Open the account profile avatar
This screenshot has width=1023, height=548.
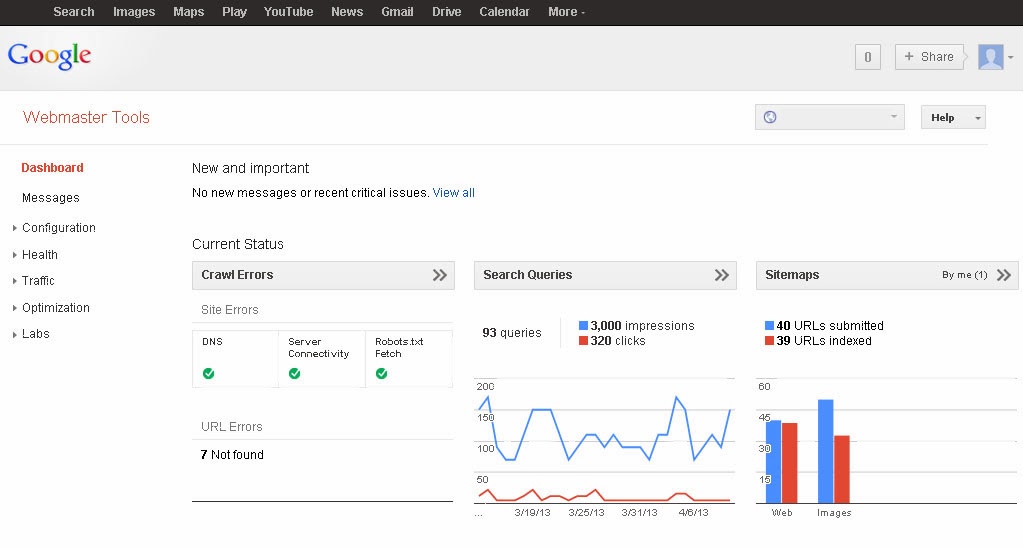point(991,57)
